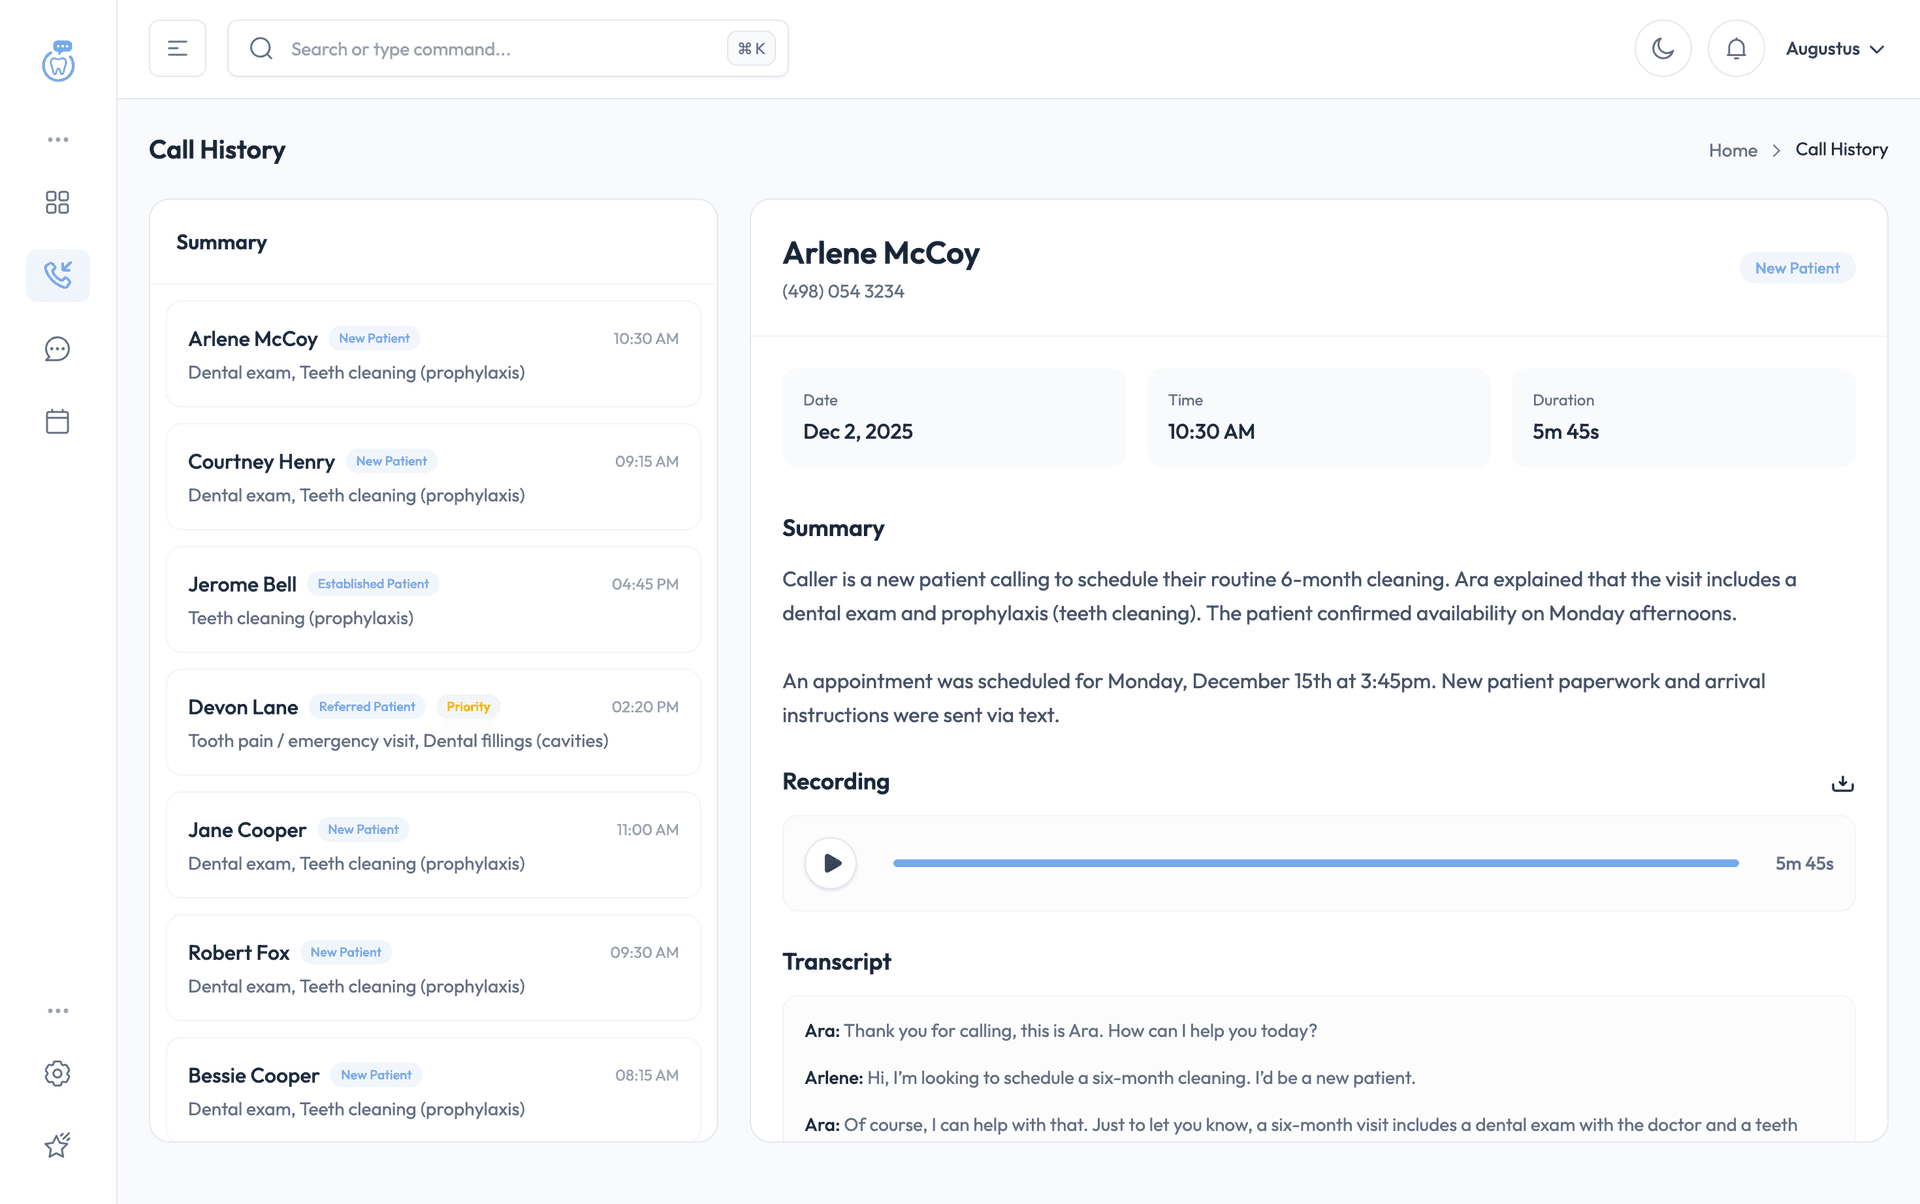Expand the lower sidebar ellipsis menu
Viewport: 1920px width, 1204px height.
pyautogui.click(x=58, y=1011)
